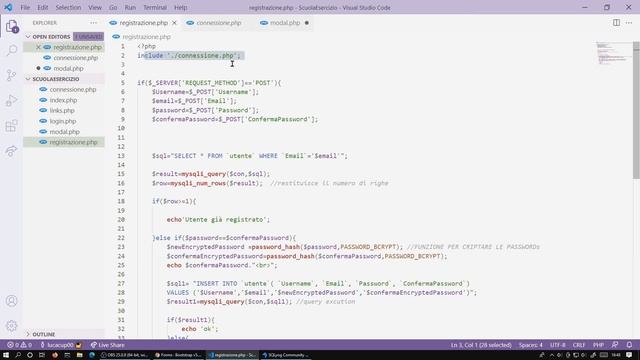This screenshot has width=640, height=360.
Task: Open Windows action center notification icon
Action: point(629,355)
